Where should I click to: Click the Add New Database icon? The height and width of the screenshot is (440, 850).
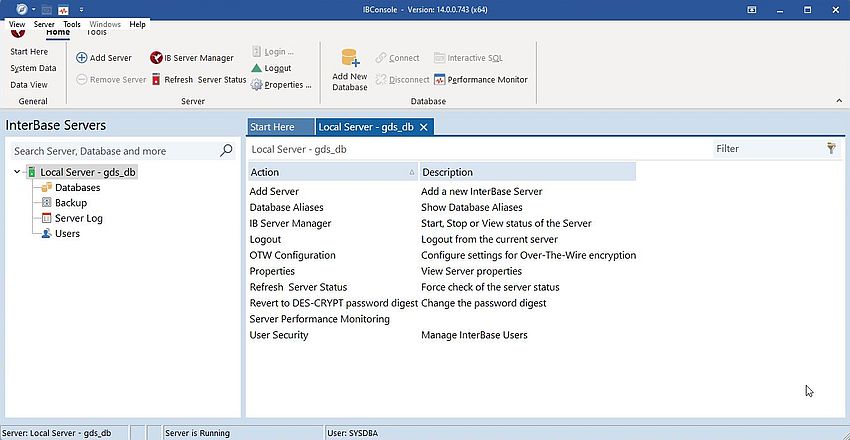(x=350, y=57)
